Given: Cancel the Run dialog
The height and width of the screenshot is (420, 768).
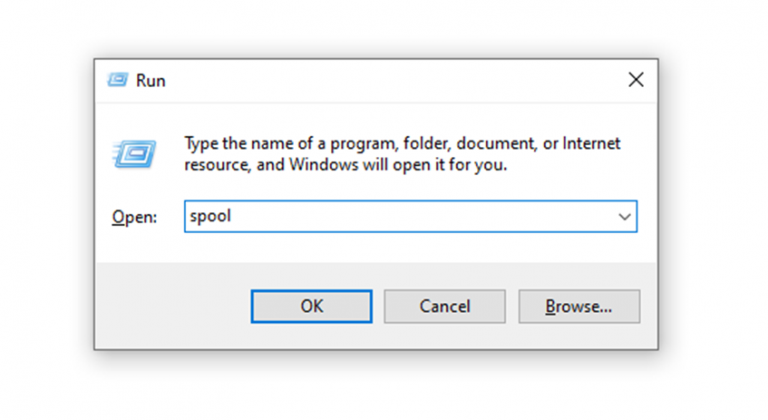Looking at the screenshot, I should click(x=444, y=306).
